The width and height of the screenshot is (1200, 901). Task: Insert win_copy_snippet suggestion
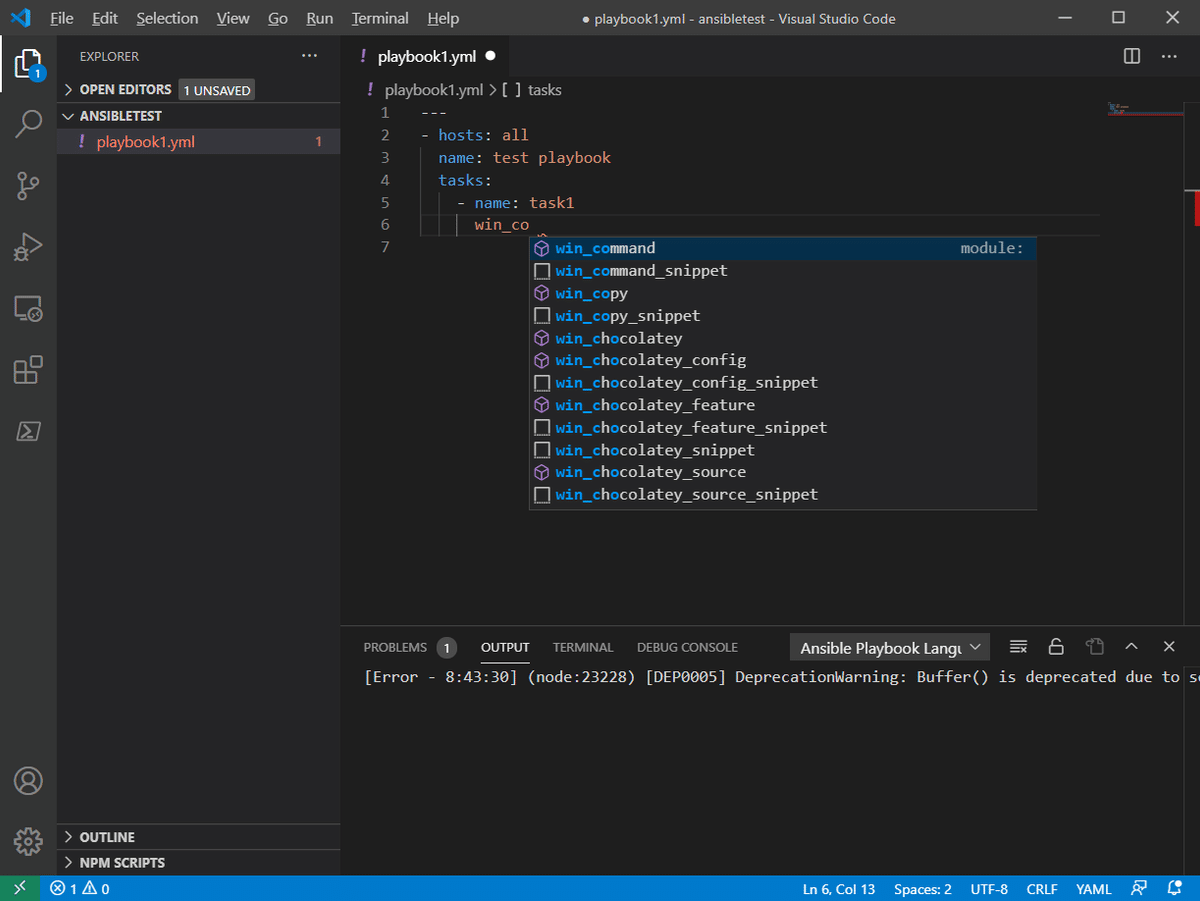point(782,316)
